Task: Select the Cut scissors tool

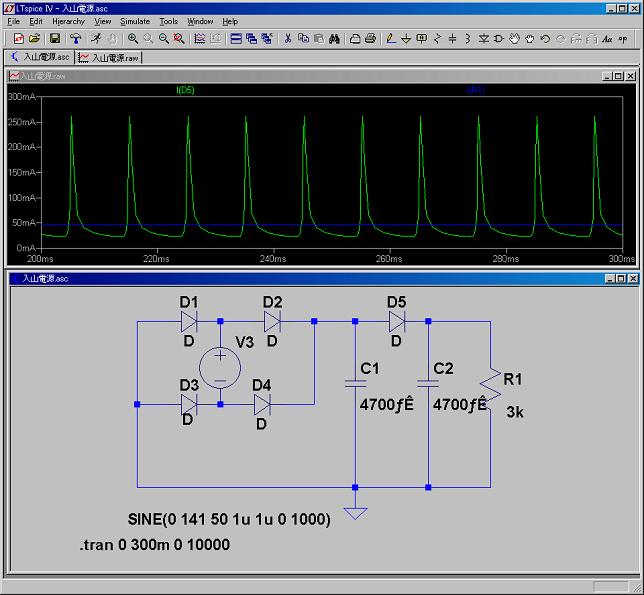Action: click(288, 39)
